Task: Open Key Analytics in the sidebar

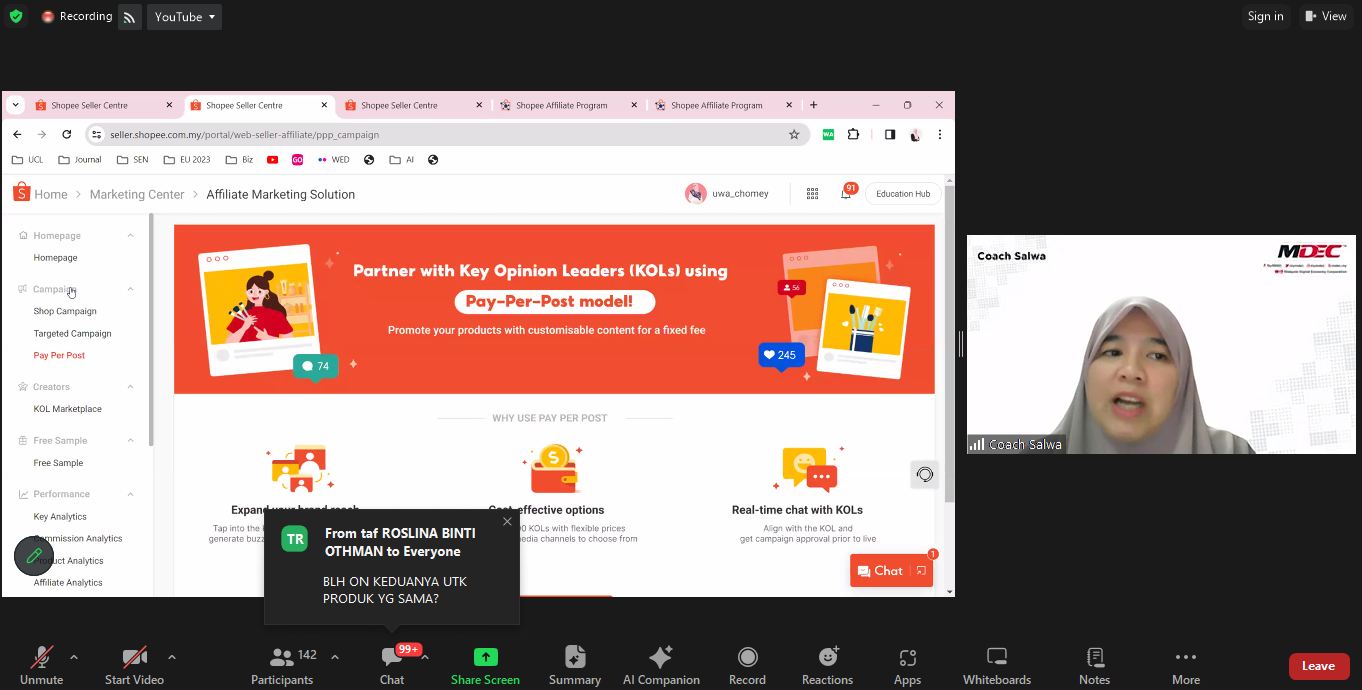Action: (x=60, y=517)
